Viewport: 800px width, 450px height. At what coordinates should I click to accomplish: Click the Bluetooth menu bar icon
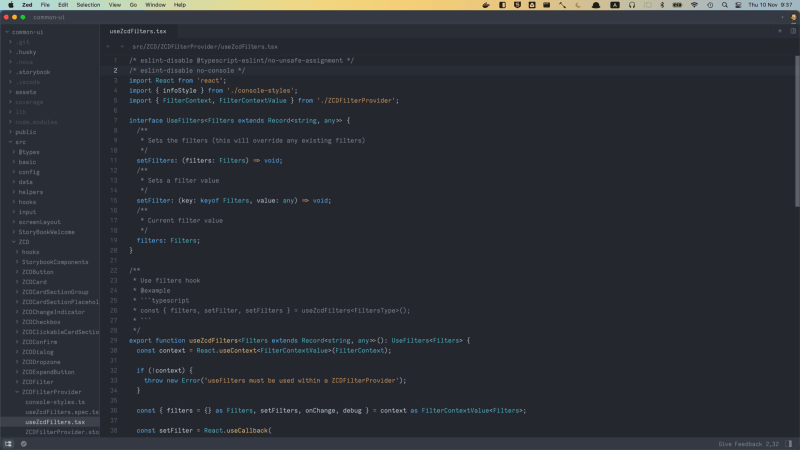point(662,5)
